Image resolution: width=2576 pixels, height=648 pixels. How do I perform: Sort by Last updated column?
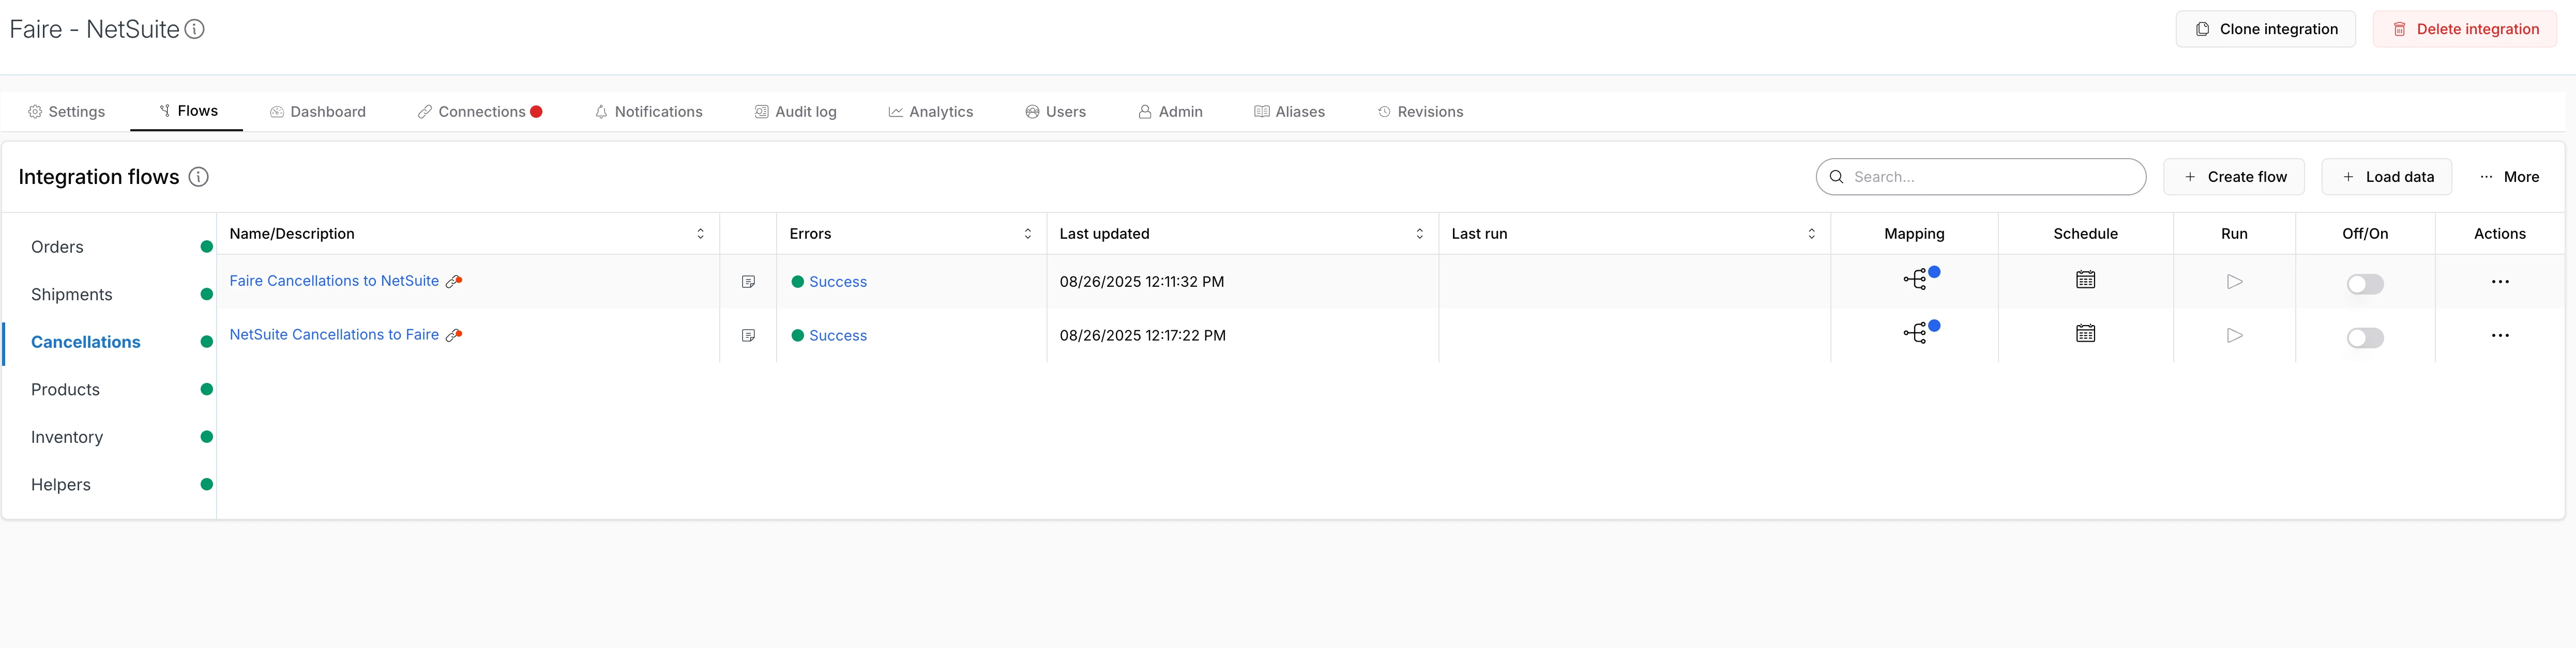1419,234
